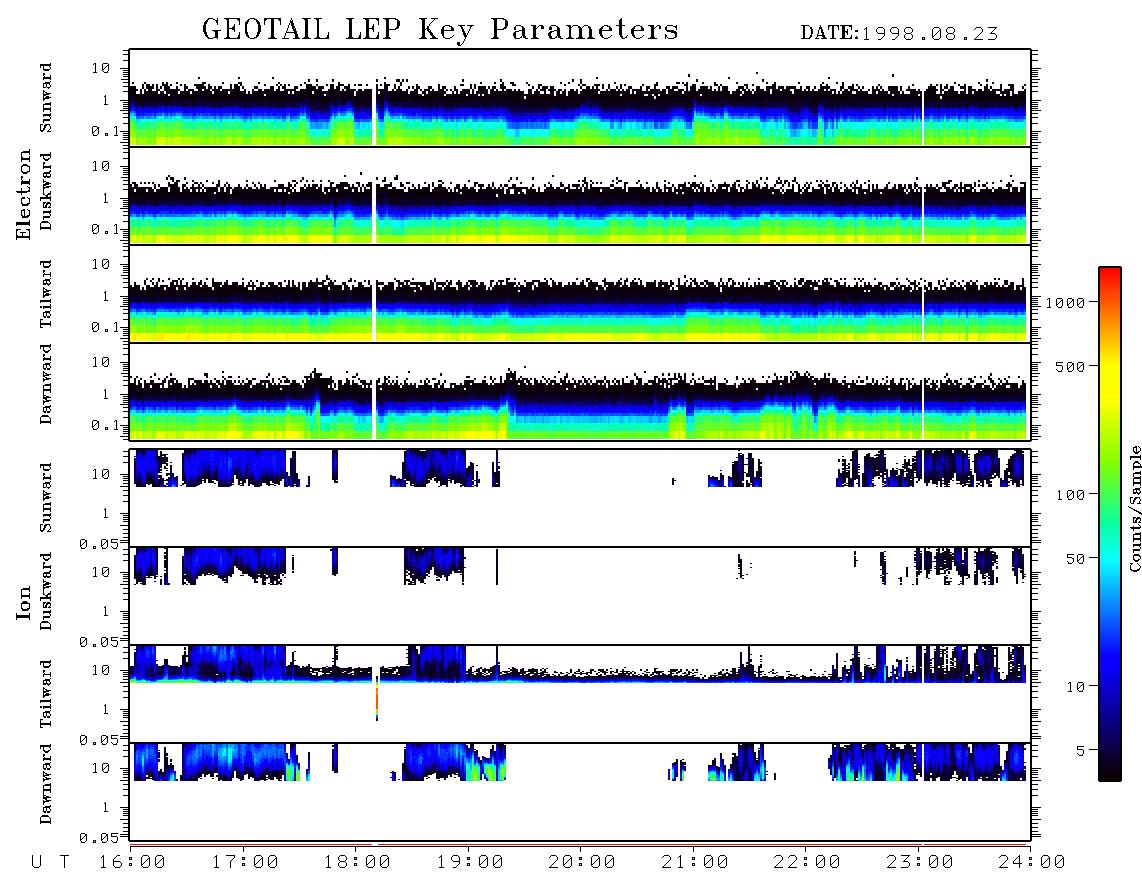Click the 22:00 time tick label
The image size is (1142, 880).
pos(807,863)
